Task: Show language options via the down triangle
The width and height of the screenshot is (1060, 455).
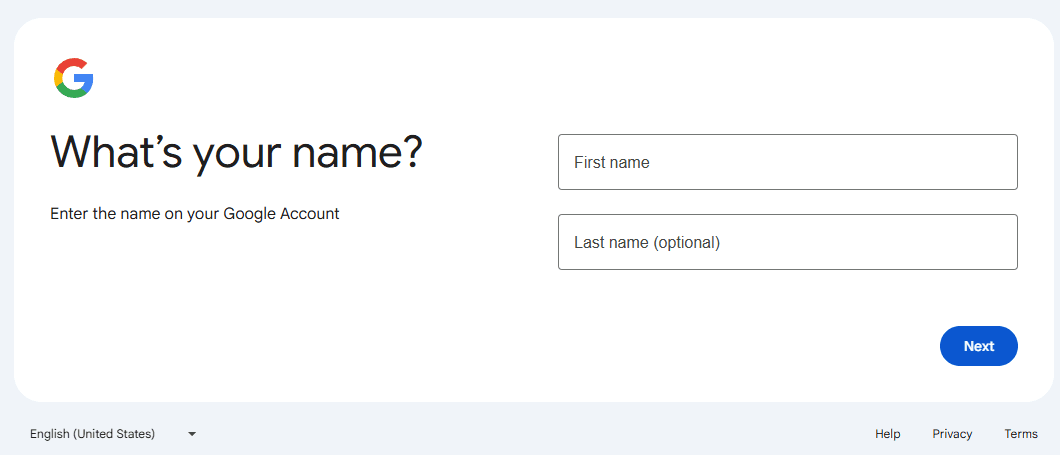Action: (x=192, y=434)
